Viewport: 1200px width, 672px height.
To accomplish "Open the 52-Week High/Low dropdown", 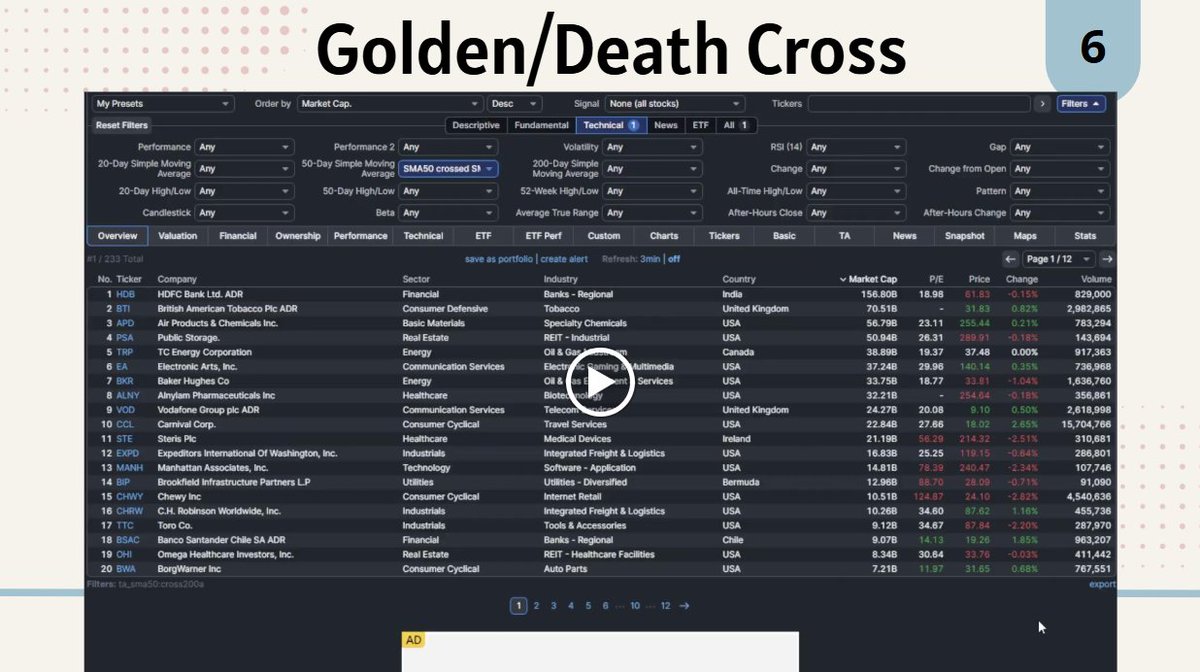I will 652,191.
